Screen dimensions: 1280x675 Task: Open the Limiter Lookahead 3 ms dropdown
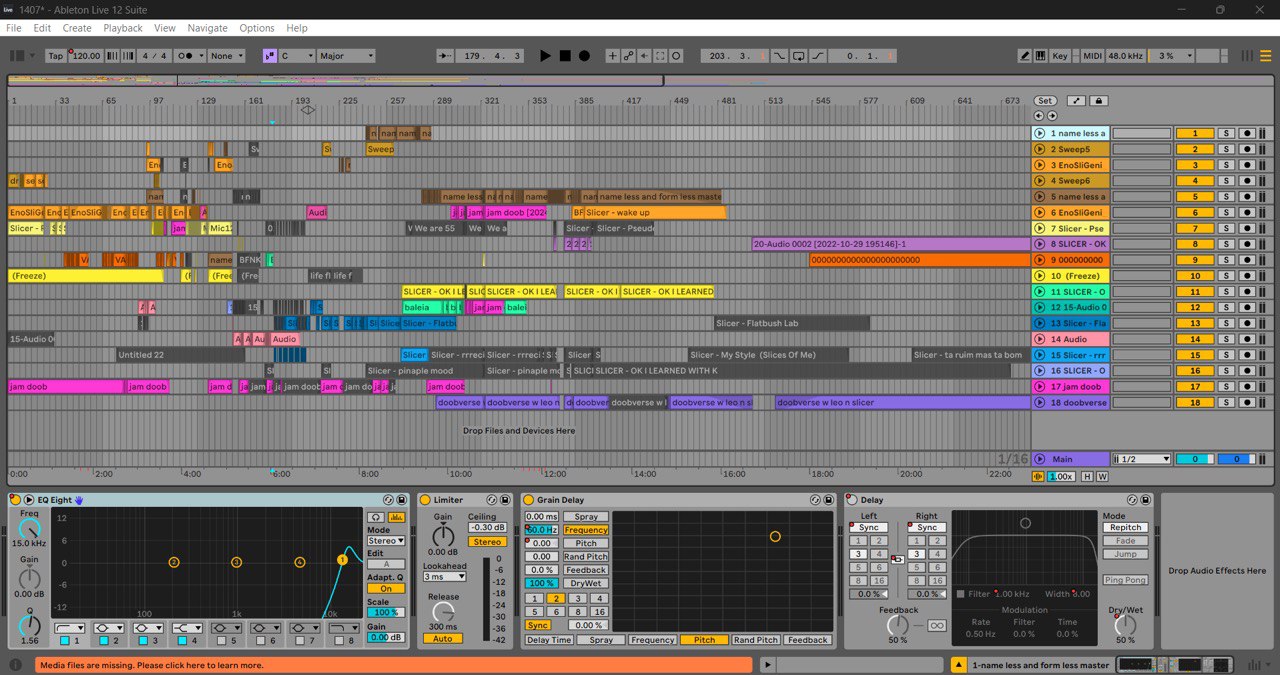pos(444,577)
